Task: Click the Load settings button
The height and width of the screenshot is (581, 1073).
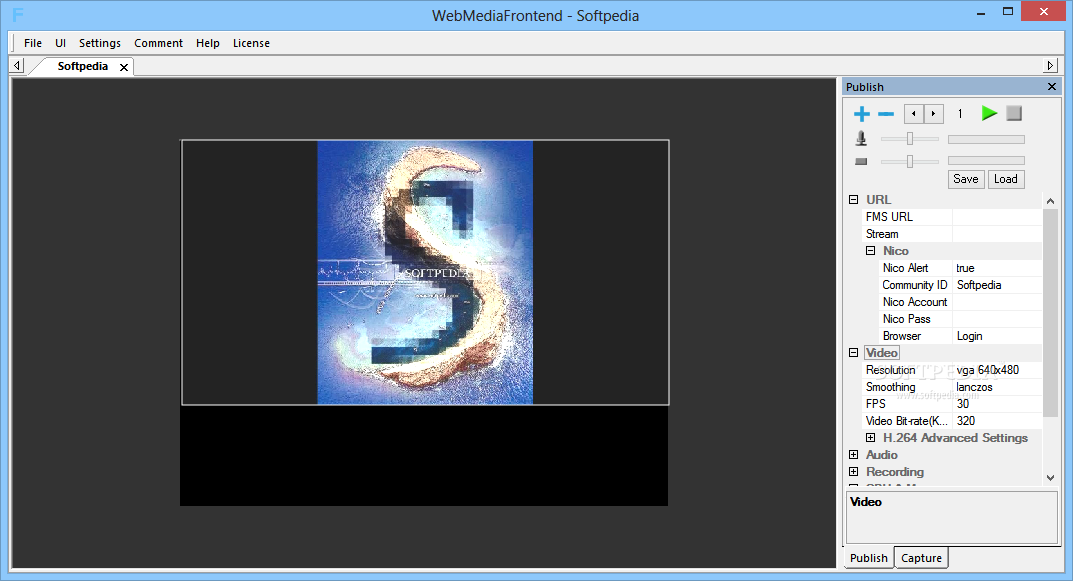Action: click(x=1006, y=179)
